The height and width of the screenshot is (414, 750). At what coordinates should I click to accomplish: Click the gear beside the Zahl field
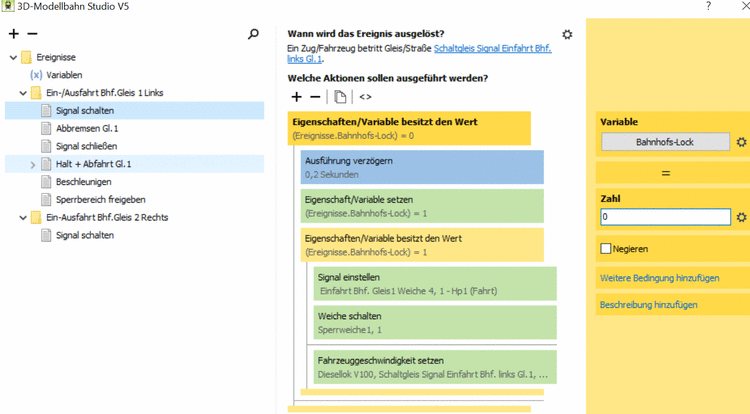(x=741, y=217)
